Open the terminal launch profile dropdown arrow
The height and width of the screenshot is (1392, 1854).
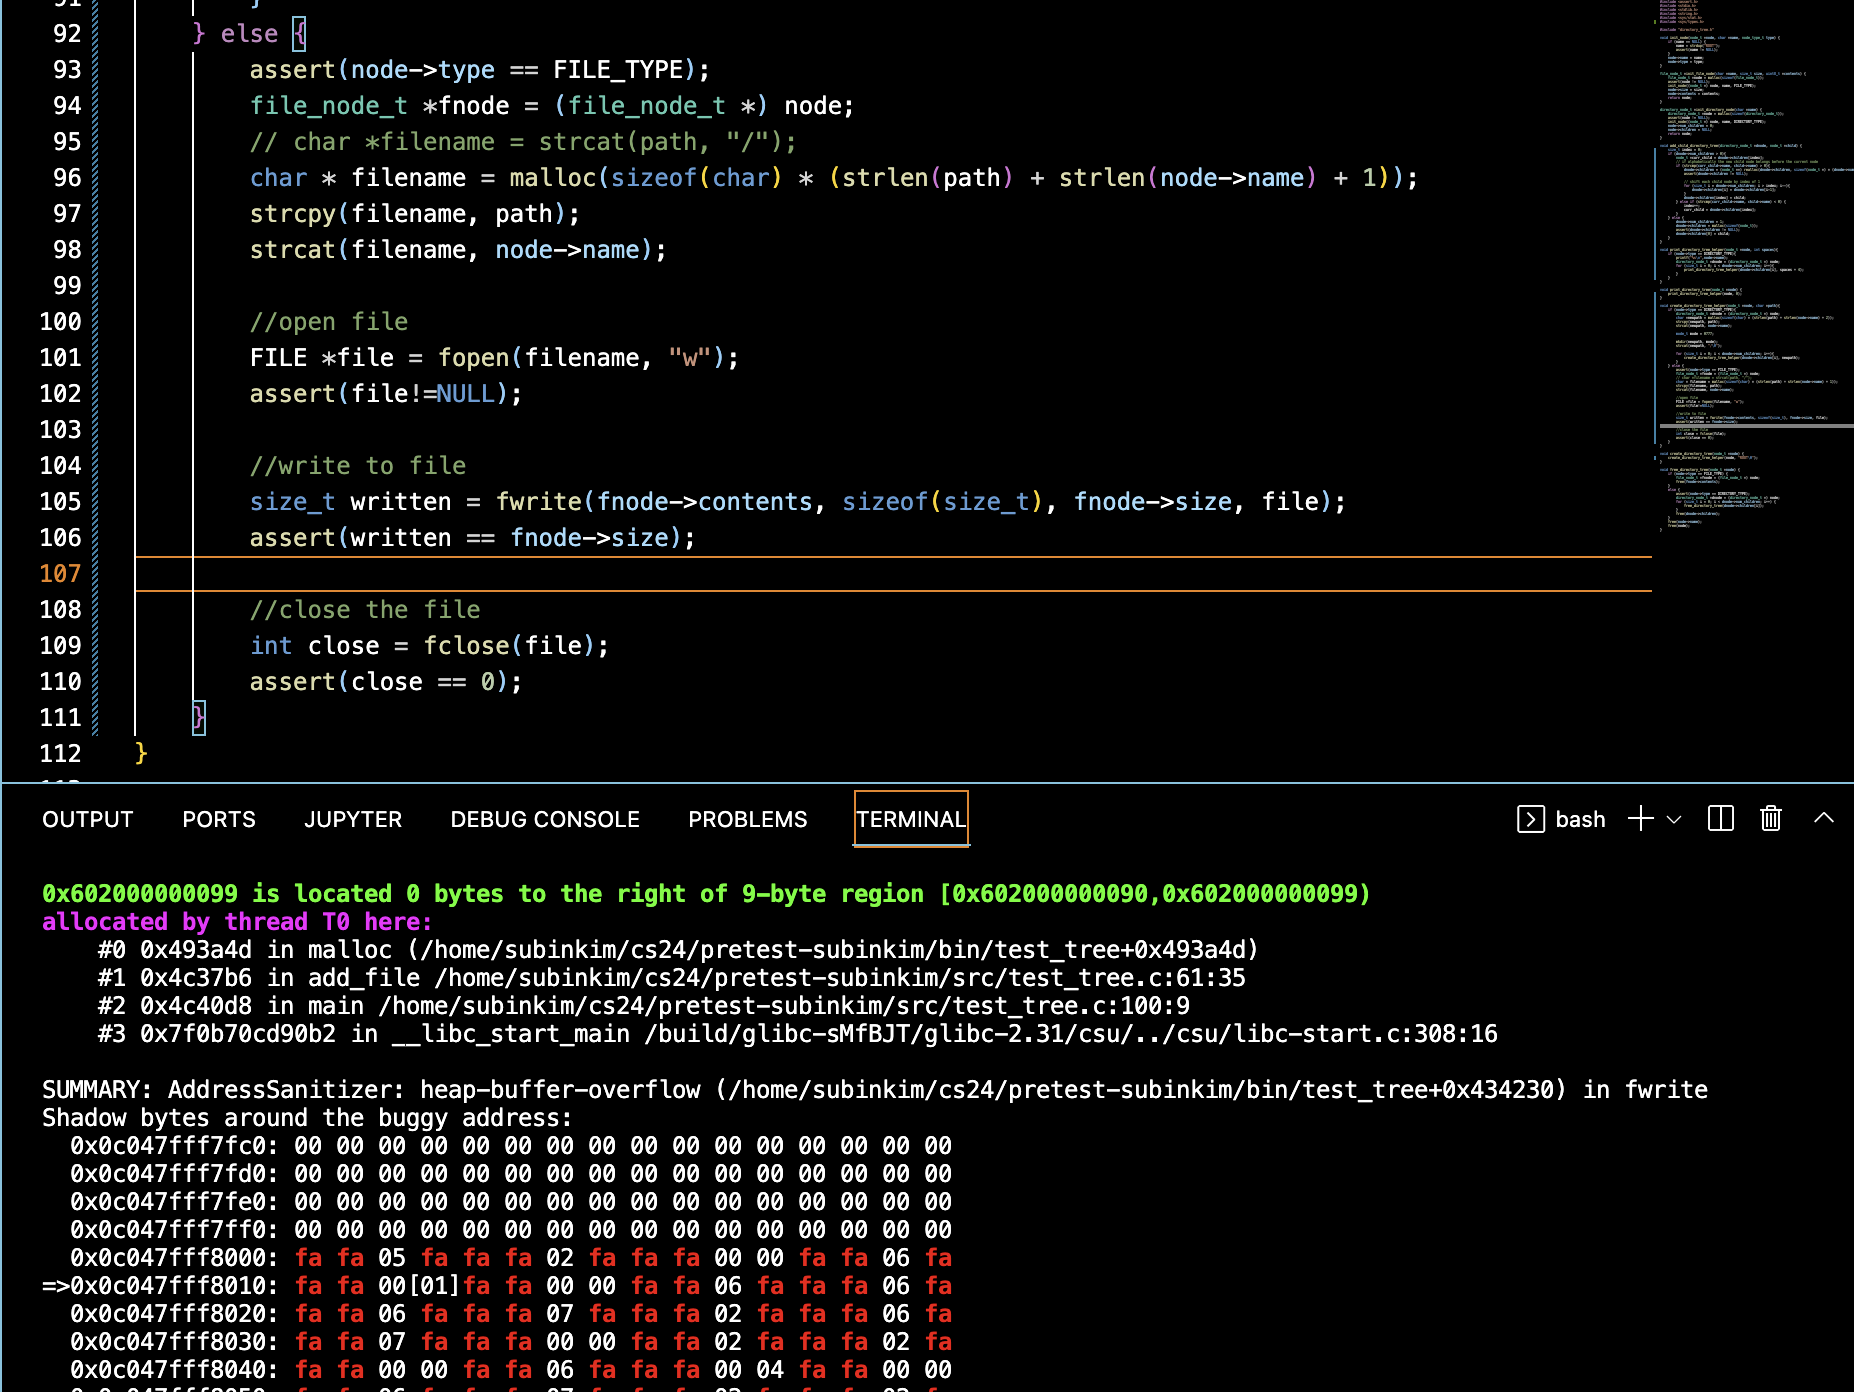coord(1674,819)
